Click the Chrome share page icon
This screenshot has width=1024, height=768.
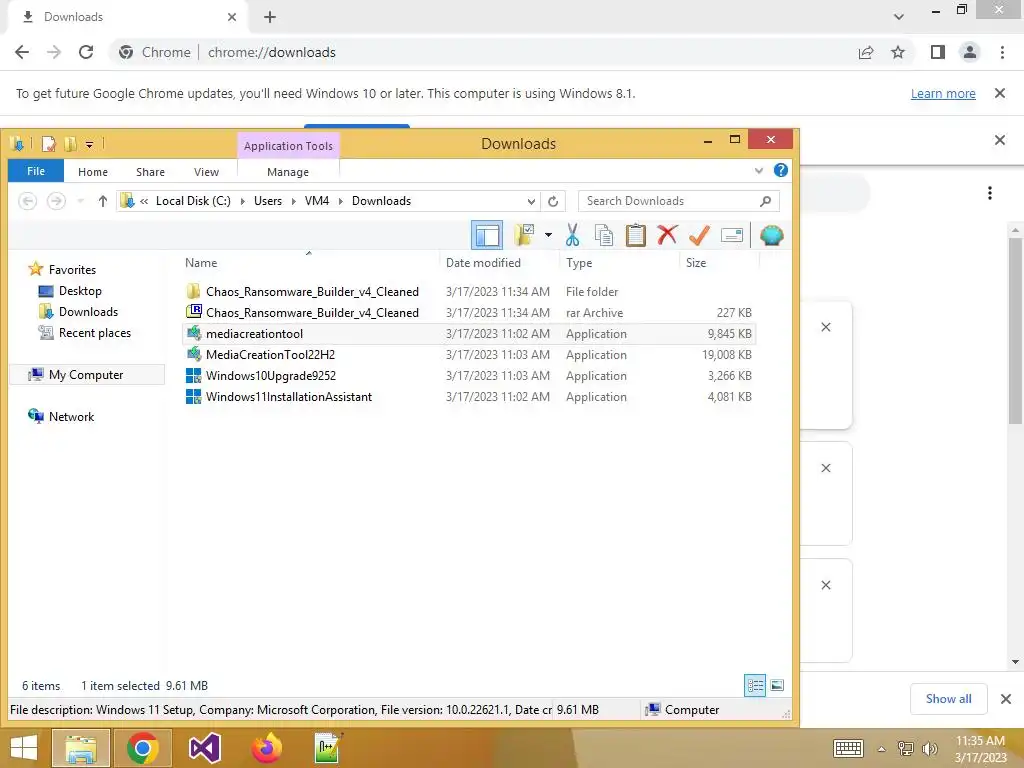[x=866, y=52]
